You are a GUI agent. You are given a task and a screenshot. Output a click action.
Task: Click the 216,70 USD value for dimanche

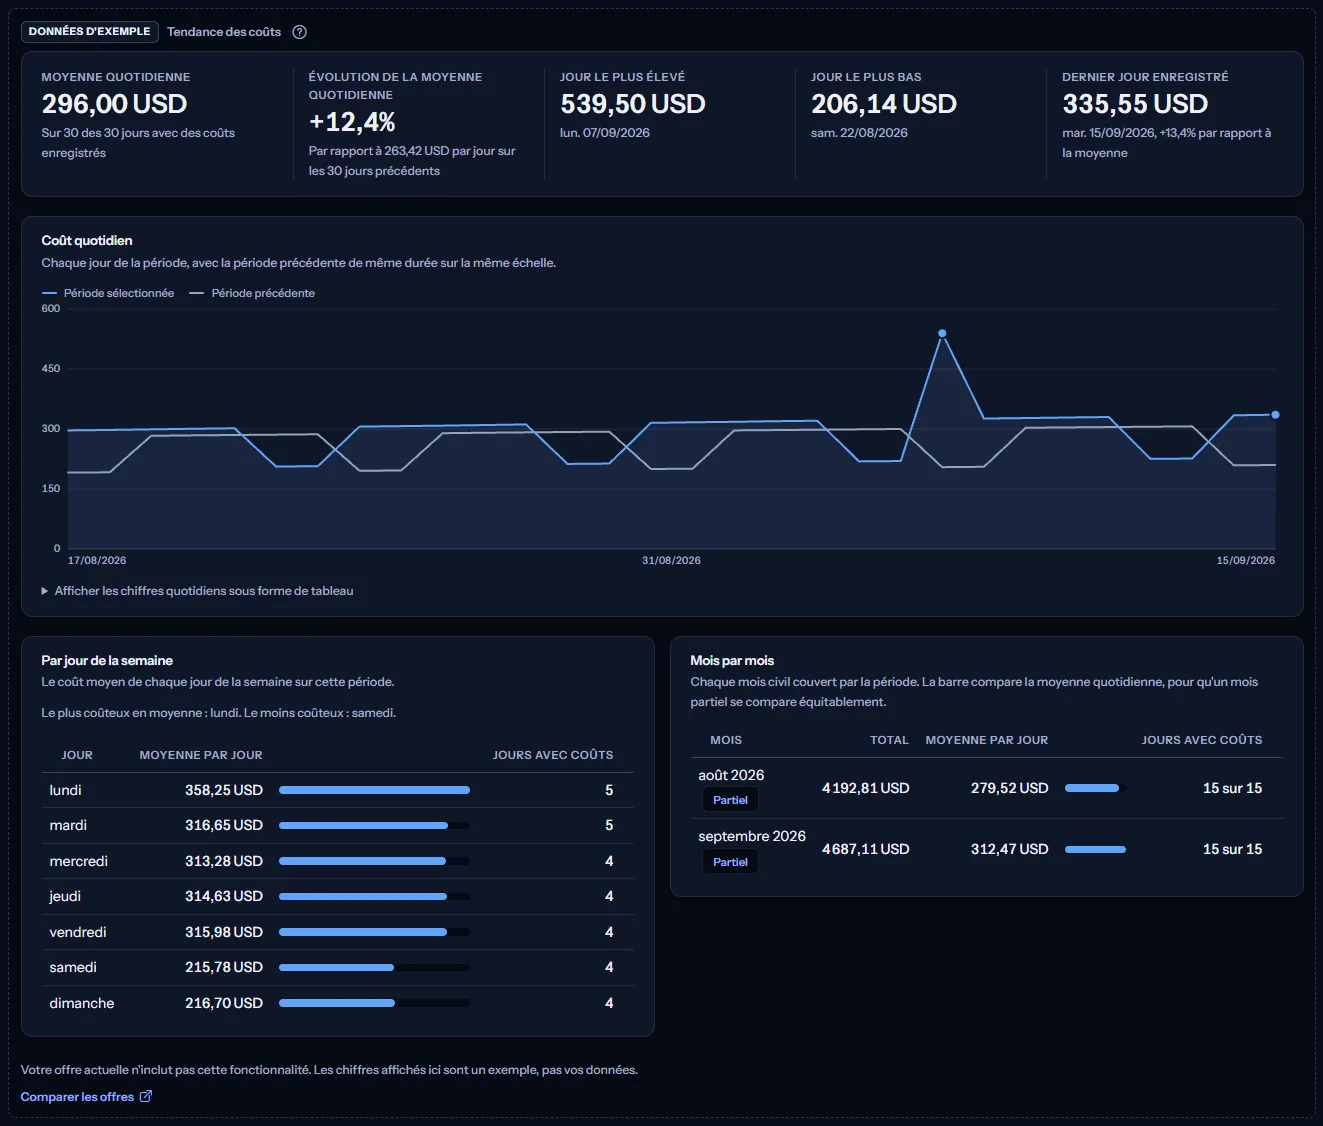(x=224, y=1003)
